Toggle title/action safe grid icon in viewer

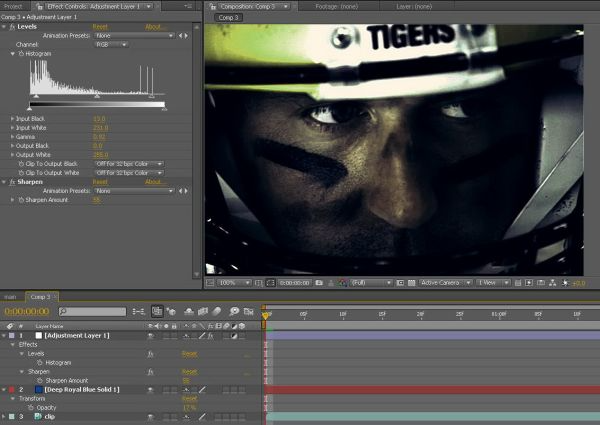(259, 283)
